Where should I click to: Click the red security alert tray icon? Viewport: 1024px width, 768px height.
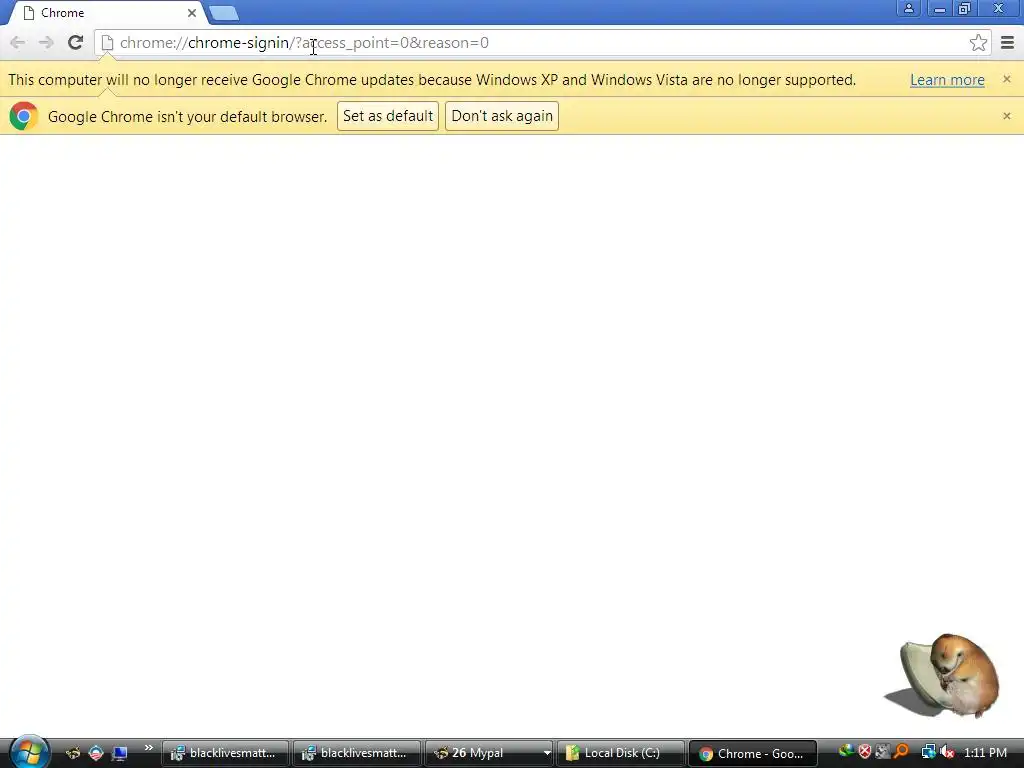tap(865, 752)
